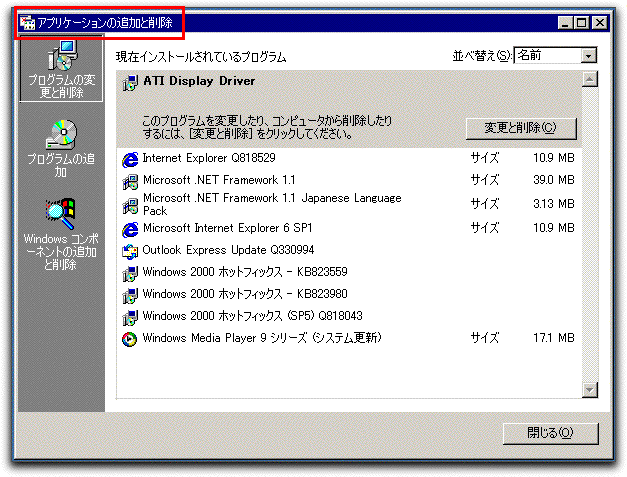The width and height of the screenshot is (627, 477).
Task: Open プログラムの変更と削除 sidebar section
Action: coord(61,69)
